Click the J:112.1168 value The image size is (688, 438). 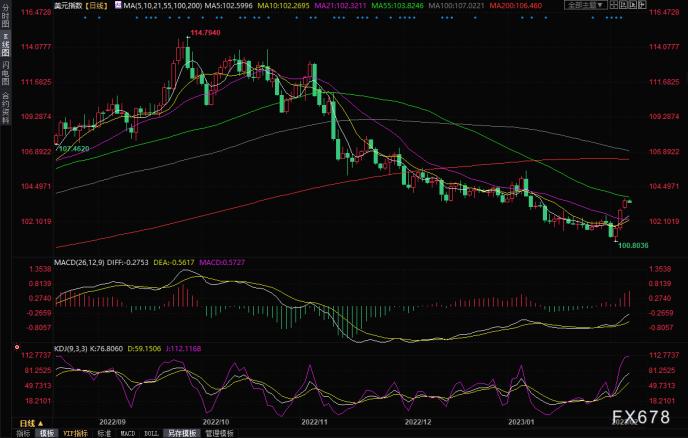tap(183, 349)
